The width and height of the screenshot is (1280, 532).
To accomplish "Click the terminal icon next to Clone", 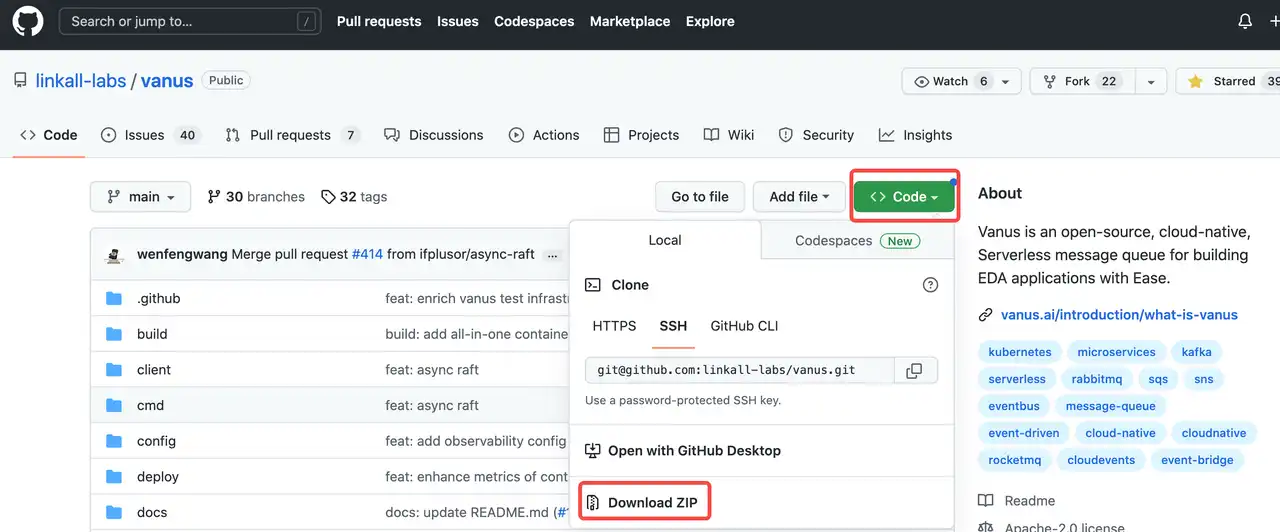I will click(593, 285).
